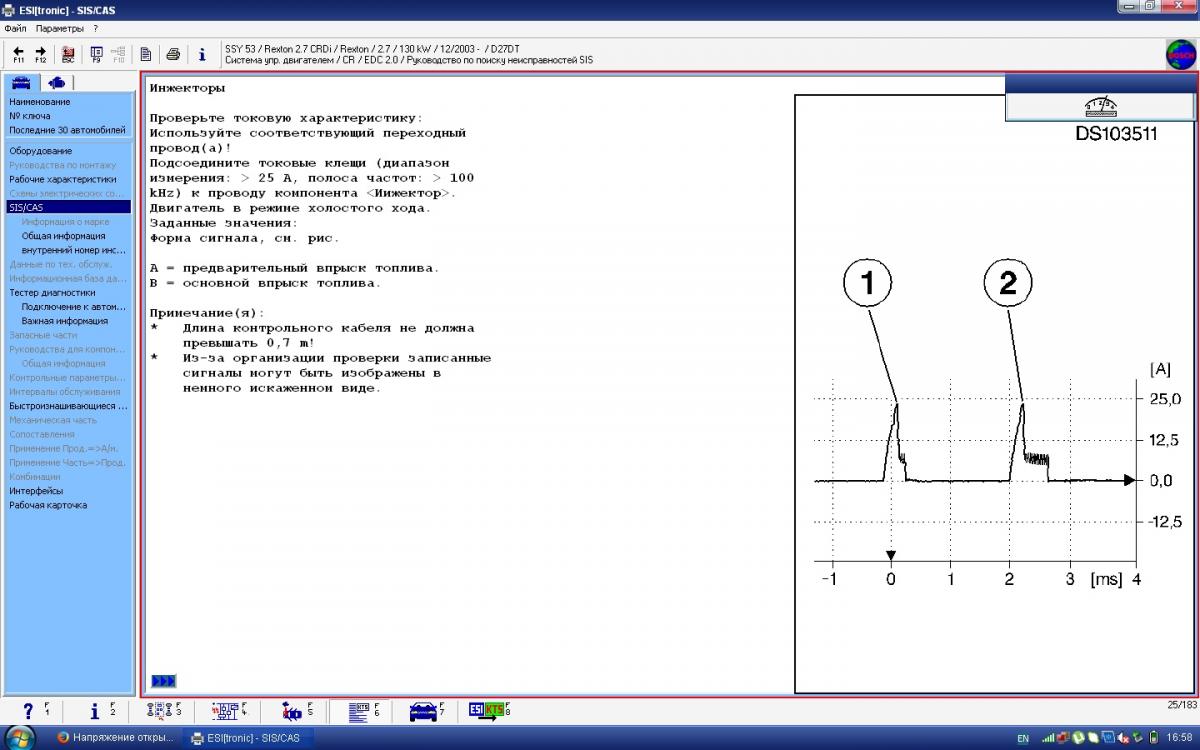
Task: Select the car tab in sidebar
Action: [x=21, y=83]
